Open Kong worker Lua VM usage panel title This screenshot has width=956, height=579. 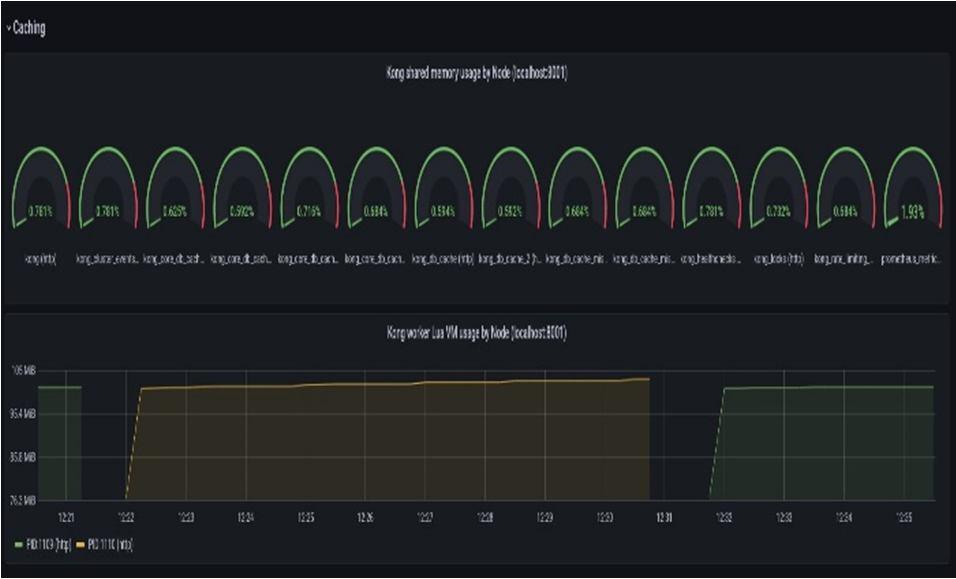pos(477,333)
